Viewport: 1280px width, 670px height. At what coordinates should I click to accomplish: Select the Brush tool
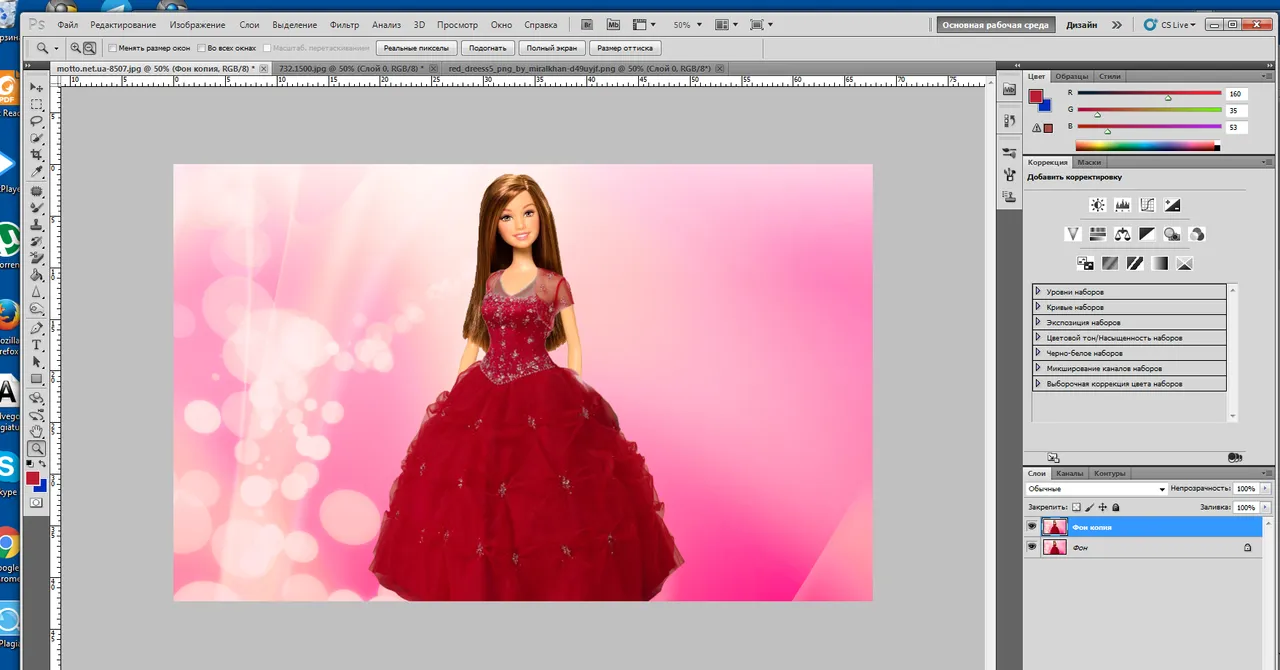37,207
